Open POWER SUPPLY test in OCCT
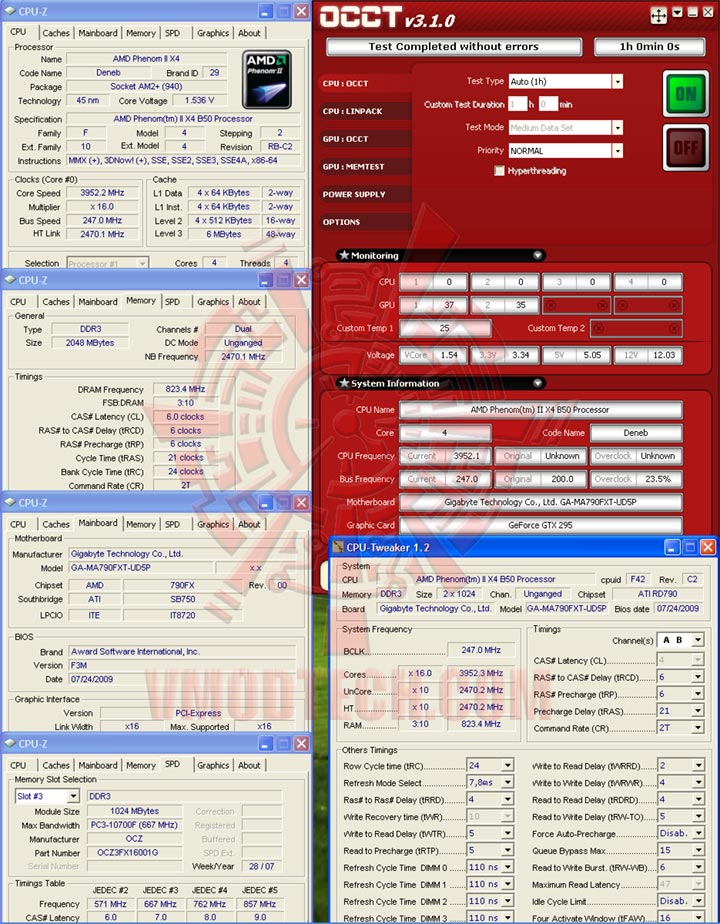720x924 pixels. [364, 194]
